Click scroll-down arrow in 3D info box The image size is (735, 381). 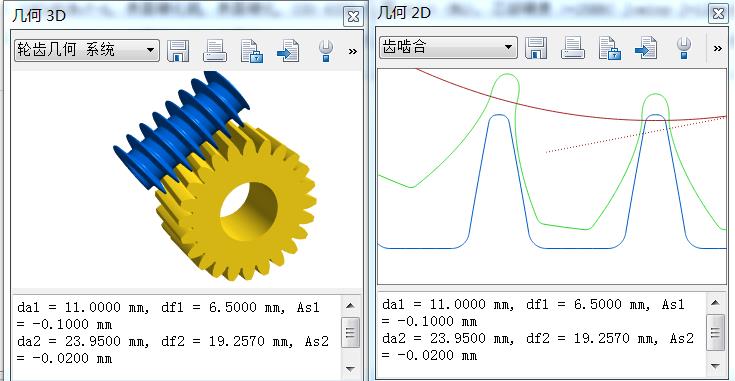coord(350,369)
